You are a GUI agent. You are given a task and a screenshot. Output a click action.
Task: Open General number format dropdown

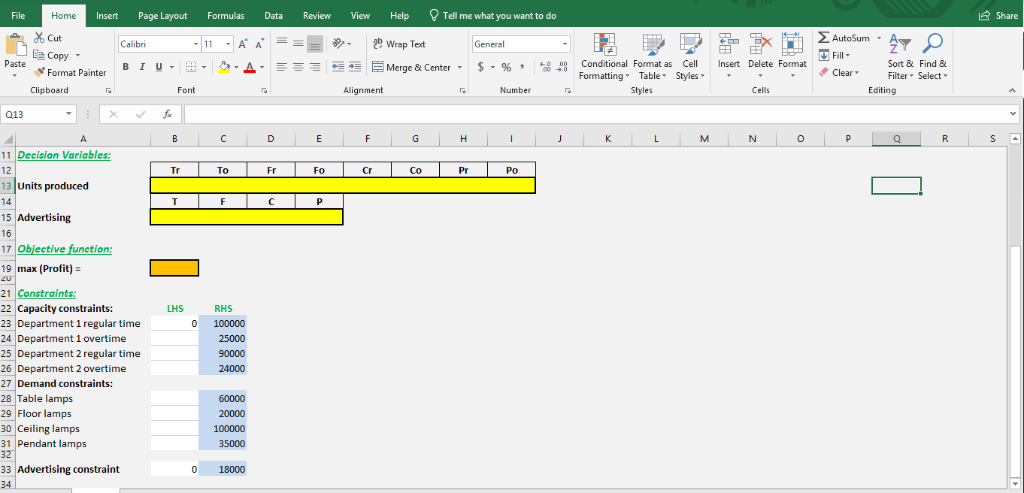[x=565, y=44]
